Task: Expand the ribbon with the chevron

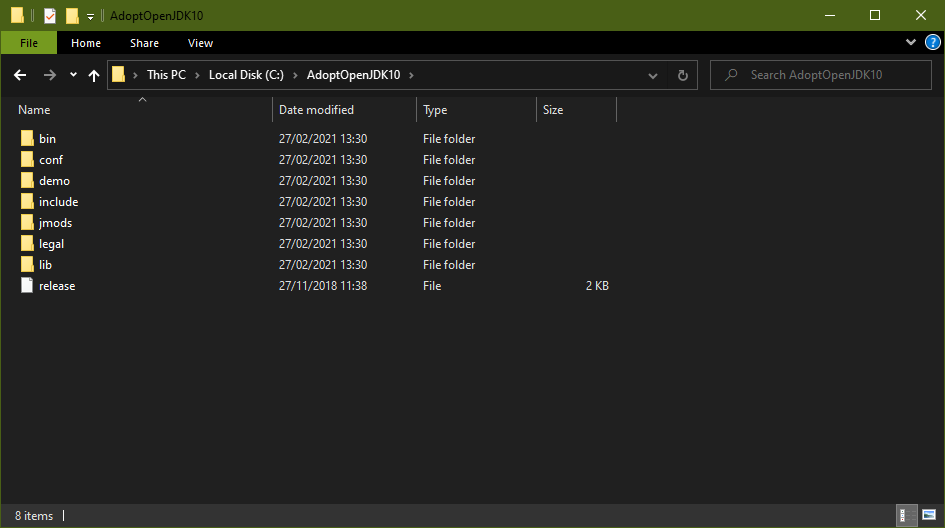Action: [x=911, y=42]
